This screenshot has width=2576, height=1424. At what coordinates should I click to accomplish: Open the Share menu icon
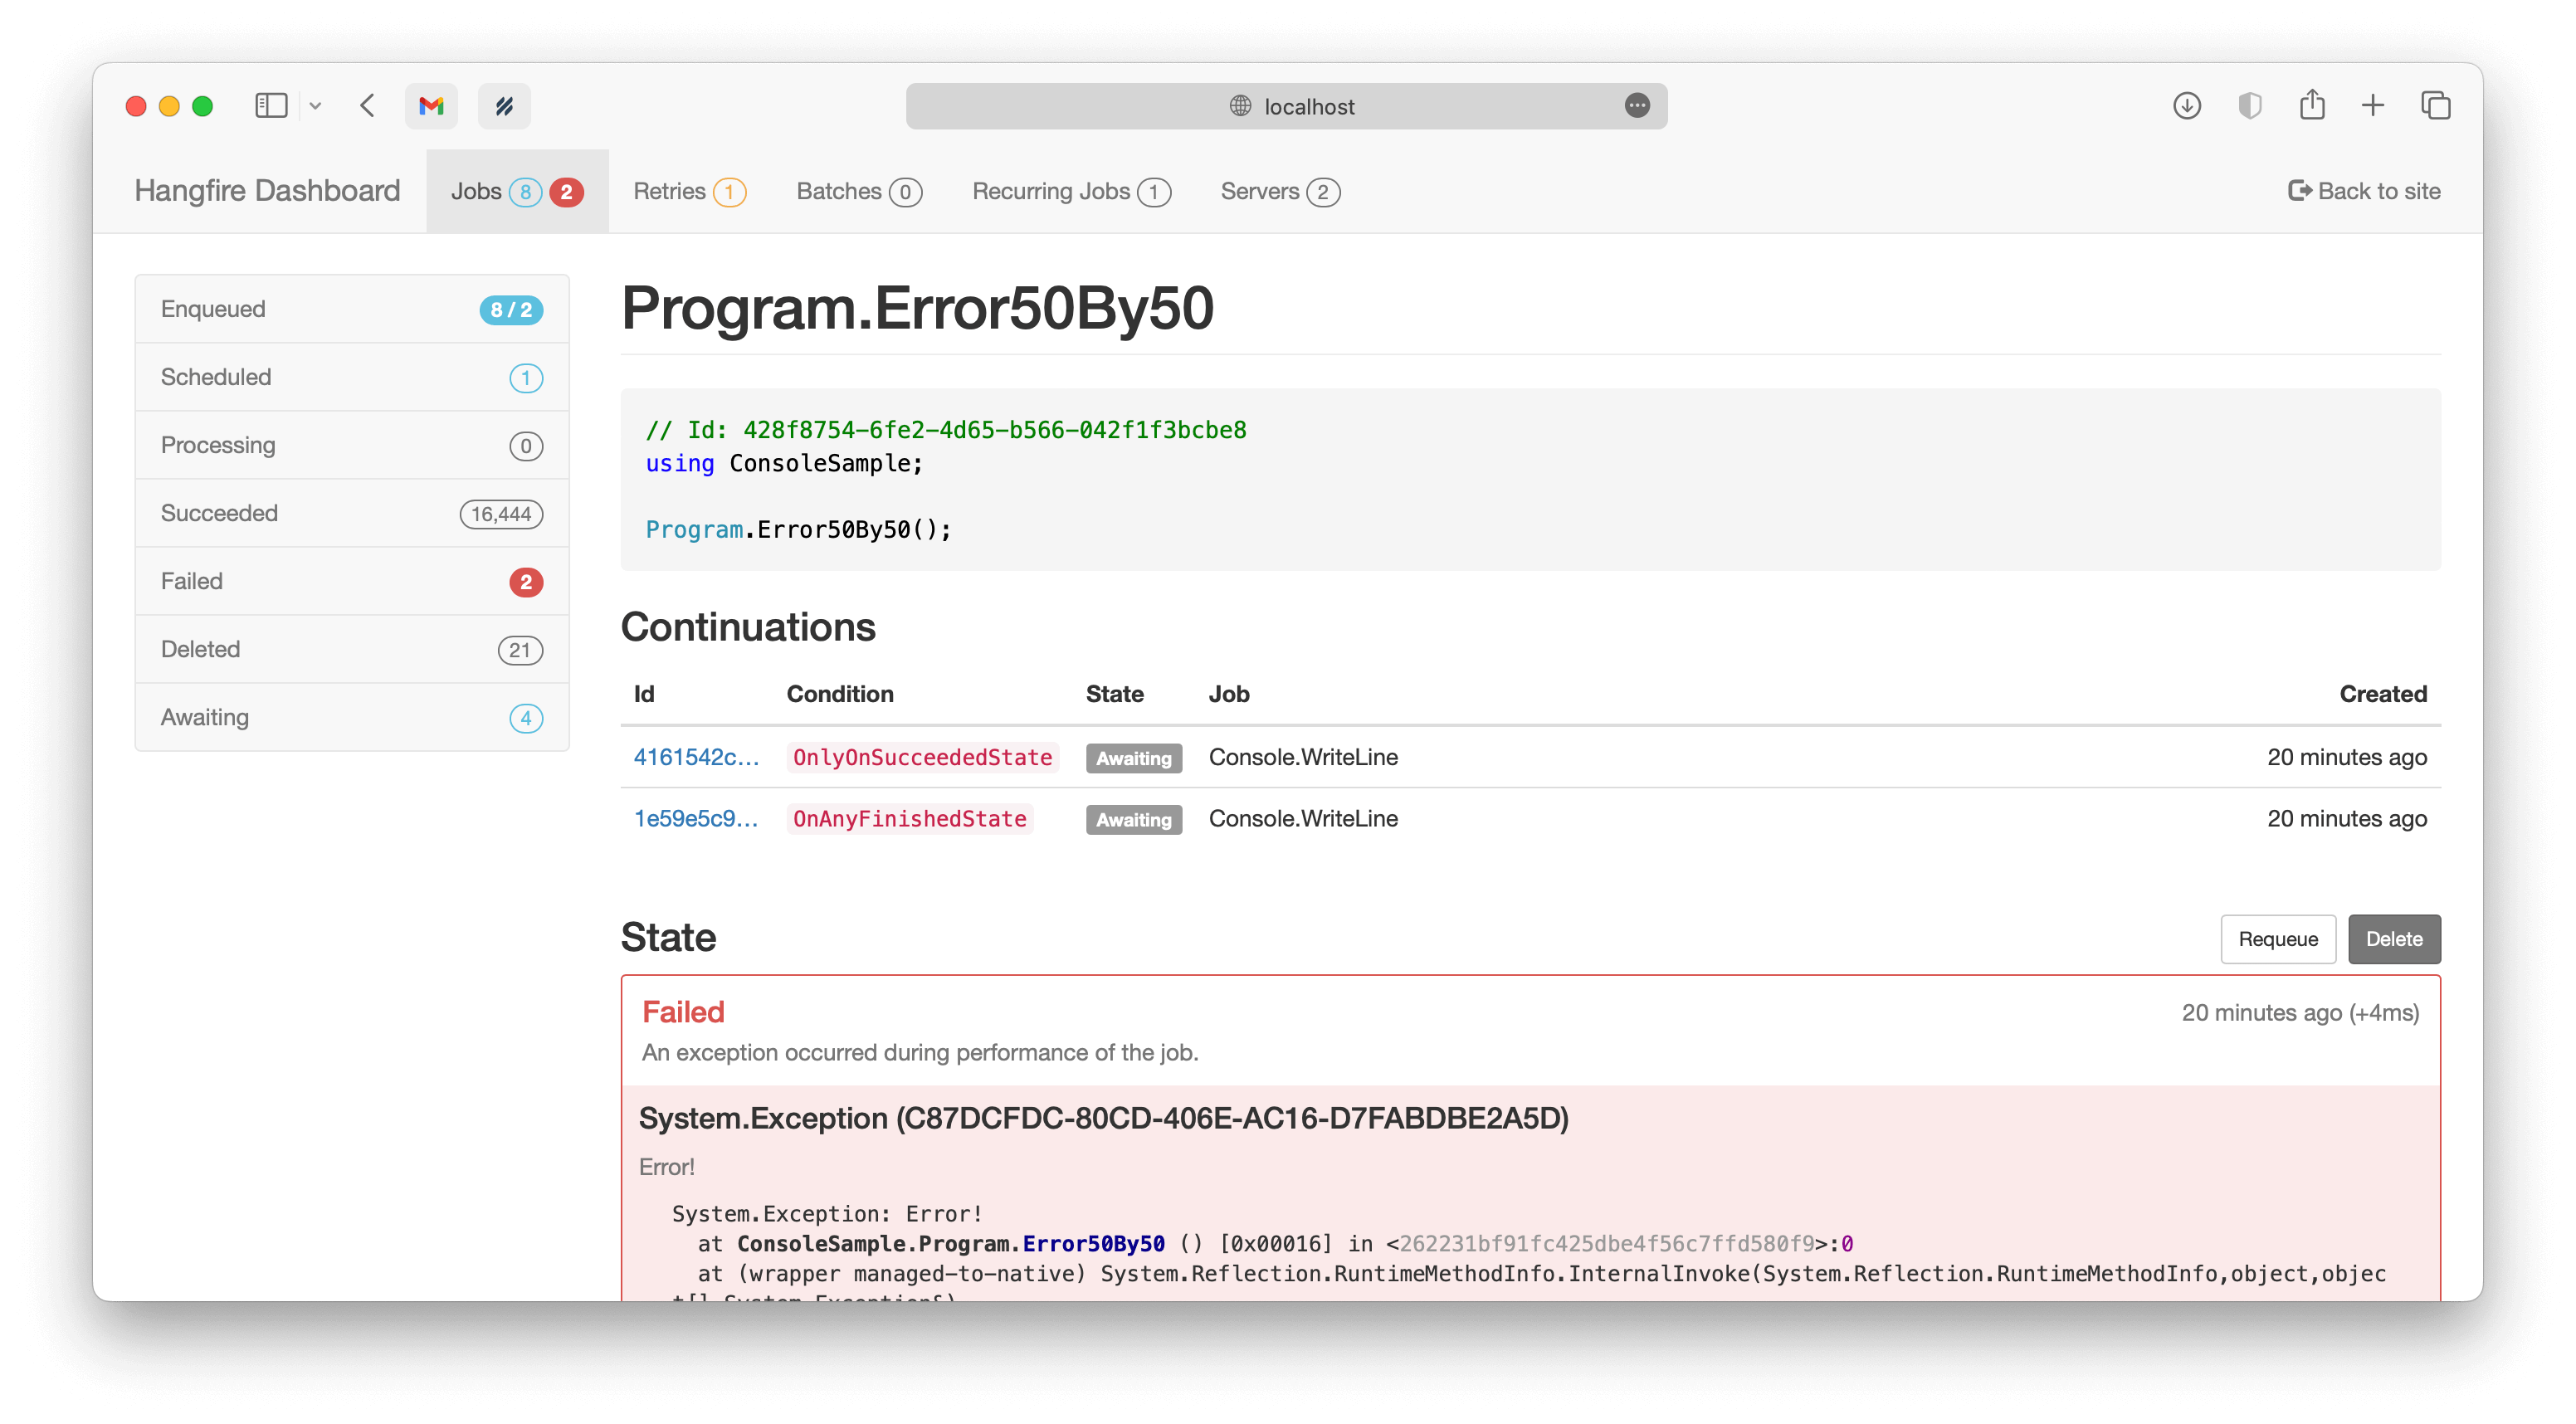point(2311,104)
